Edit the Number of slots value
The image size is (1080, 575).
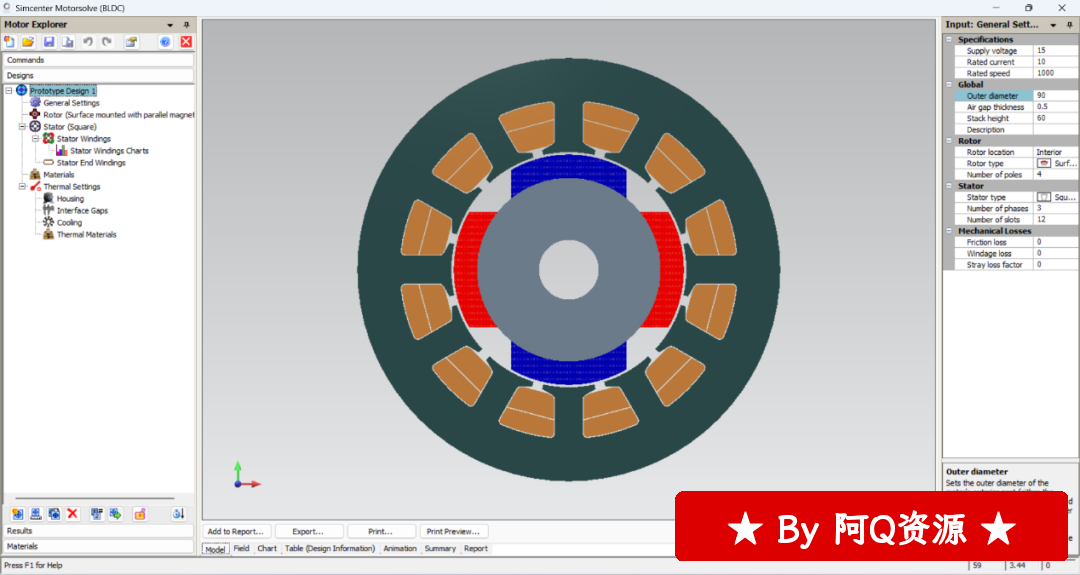tap(1056, 220)
